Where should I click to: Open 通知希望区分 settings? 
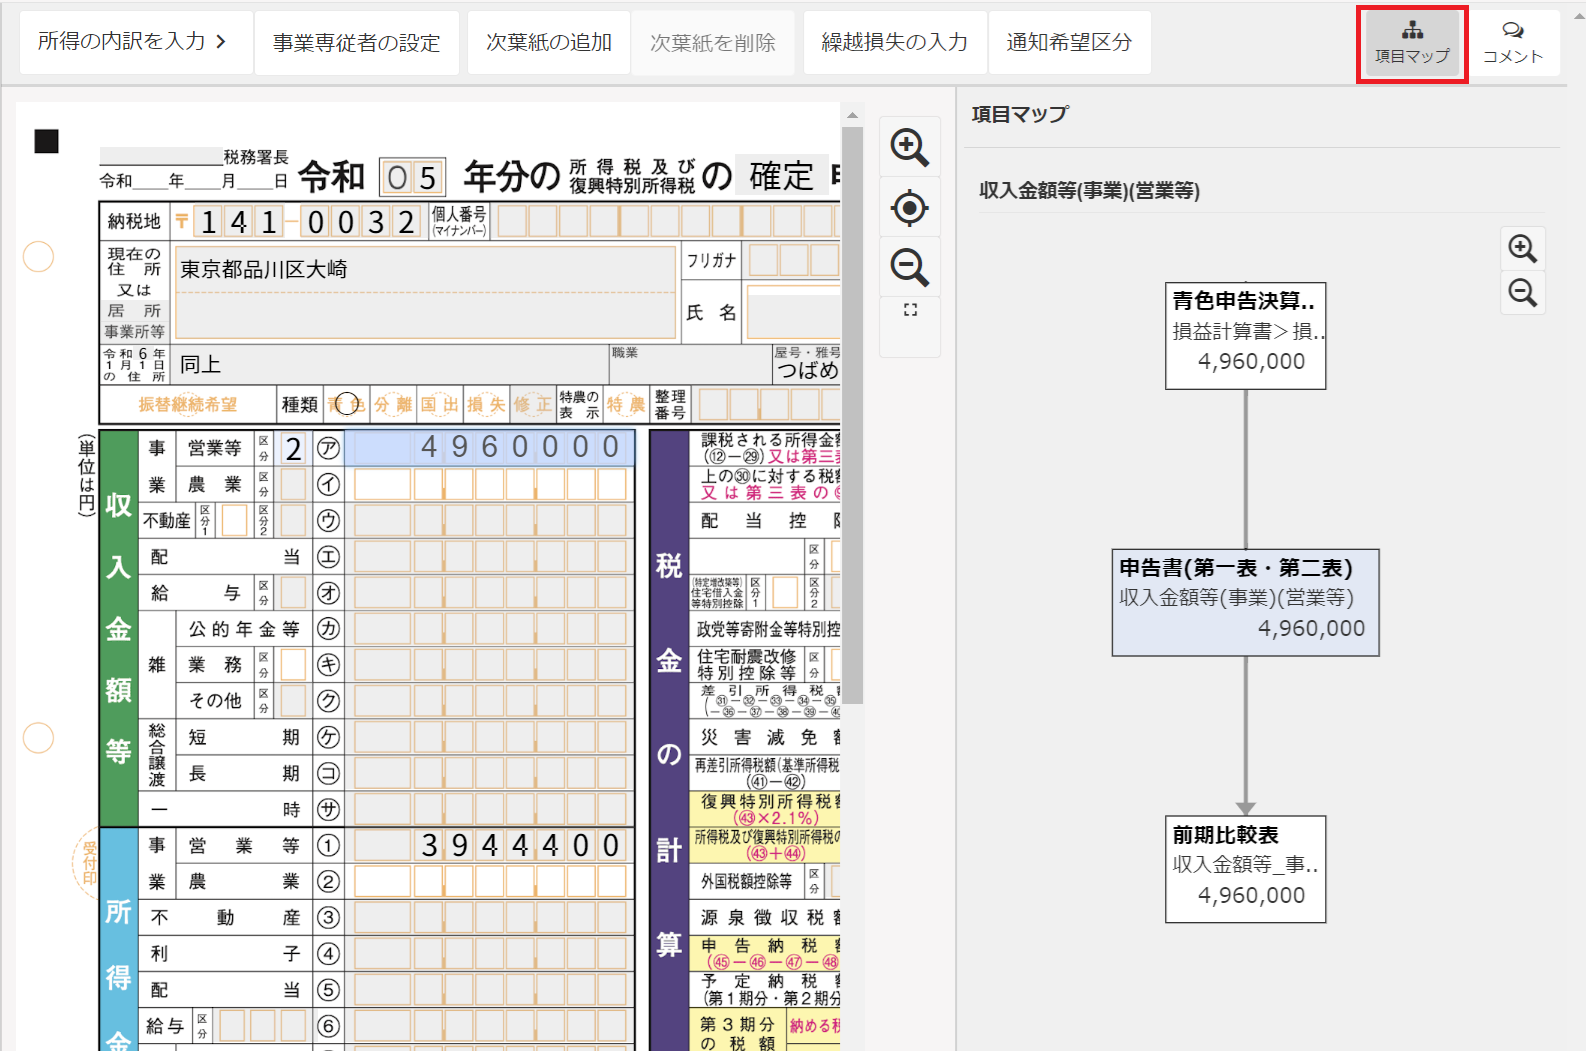[1069, 42]
